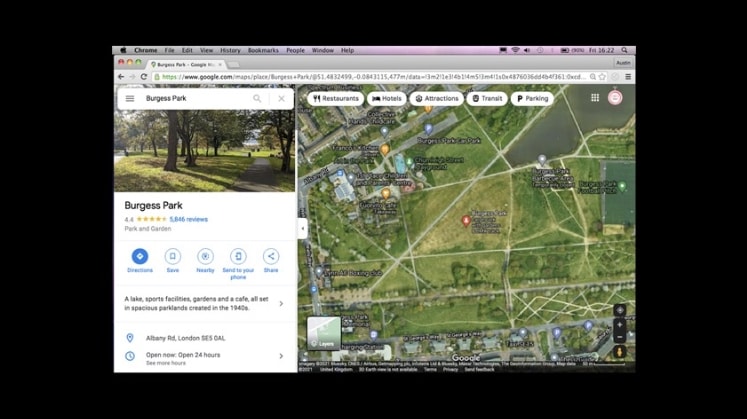Expand the park description summary
The width and height of the screenshot is (747, 419).
(280, 303)
